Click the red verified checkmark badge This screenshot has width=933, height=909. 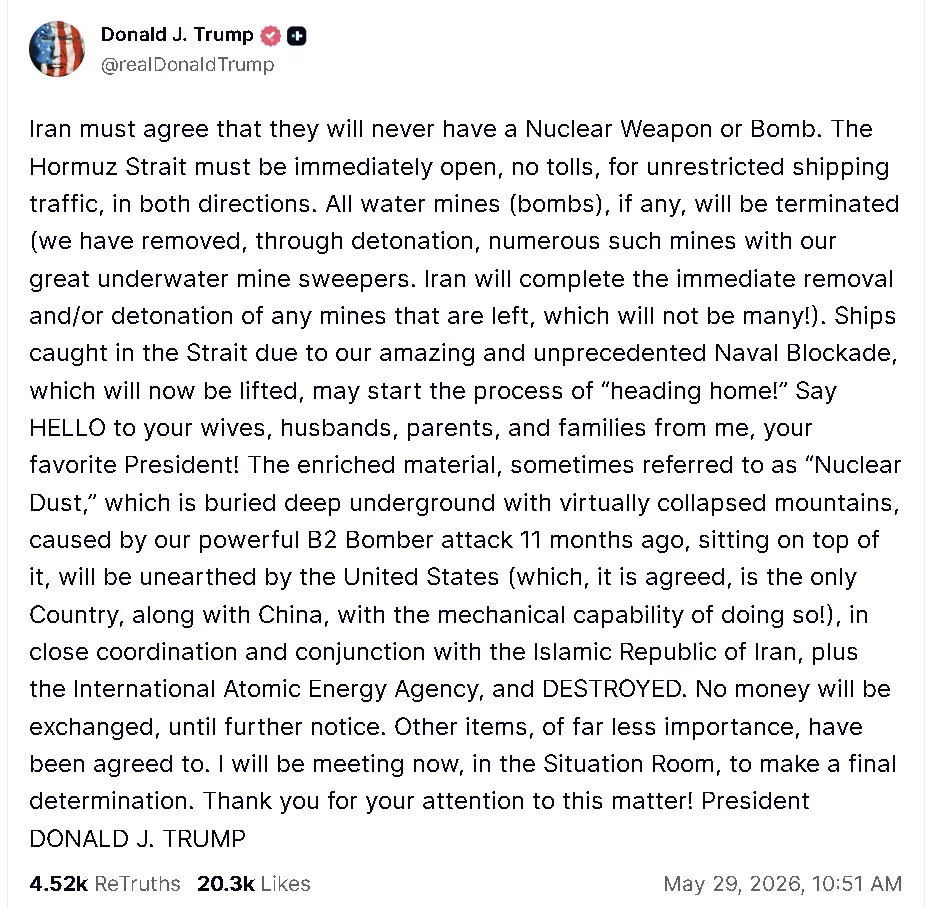click(271, 36)
